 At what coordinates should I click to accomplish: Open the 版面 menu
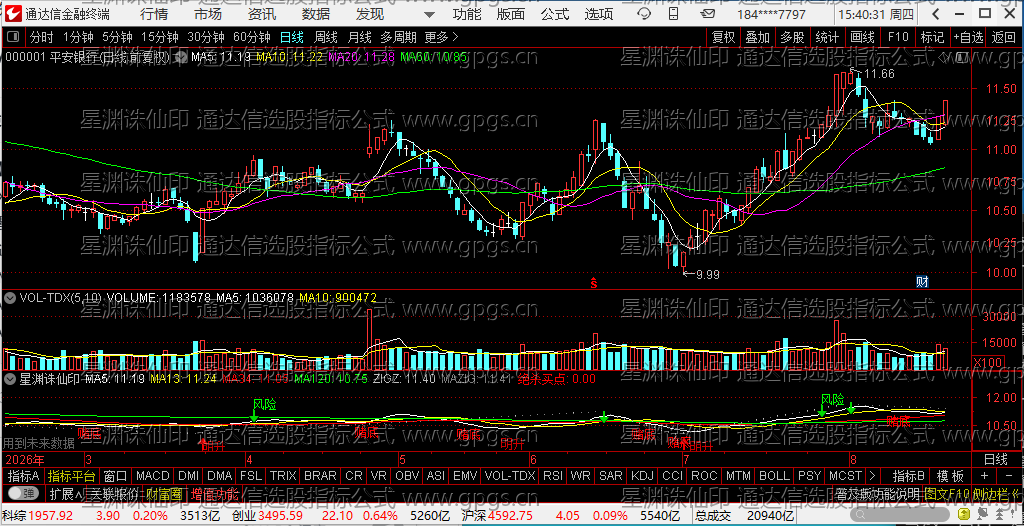(x=510, y=14)
